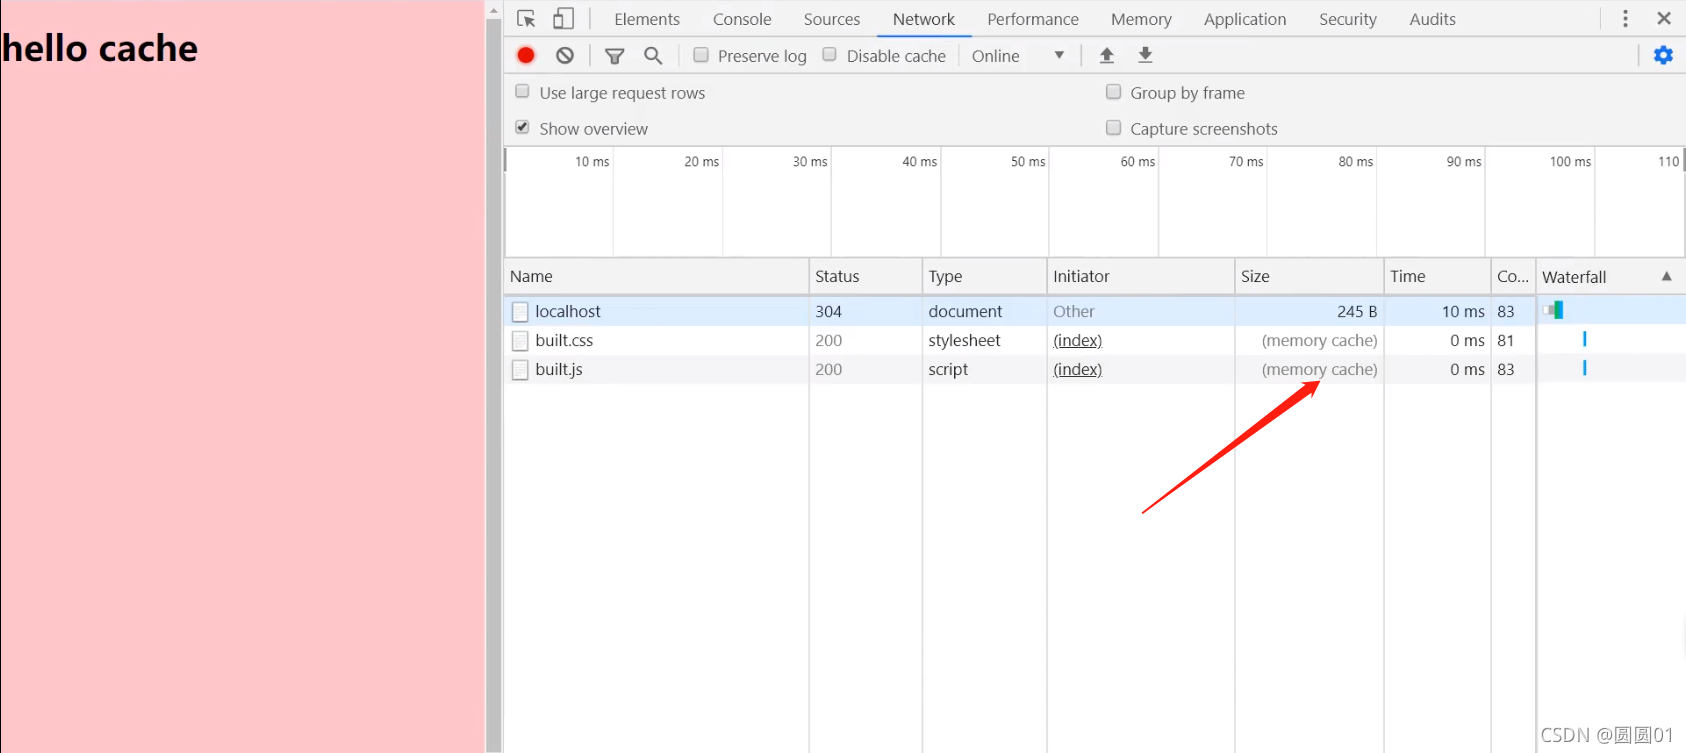Viewport: 1686px width, 753px height.
Task: Select the localhost request row
Action: coord(1095,312)
